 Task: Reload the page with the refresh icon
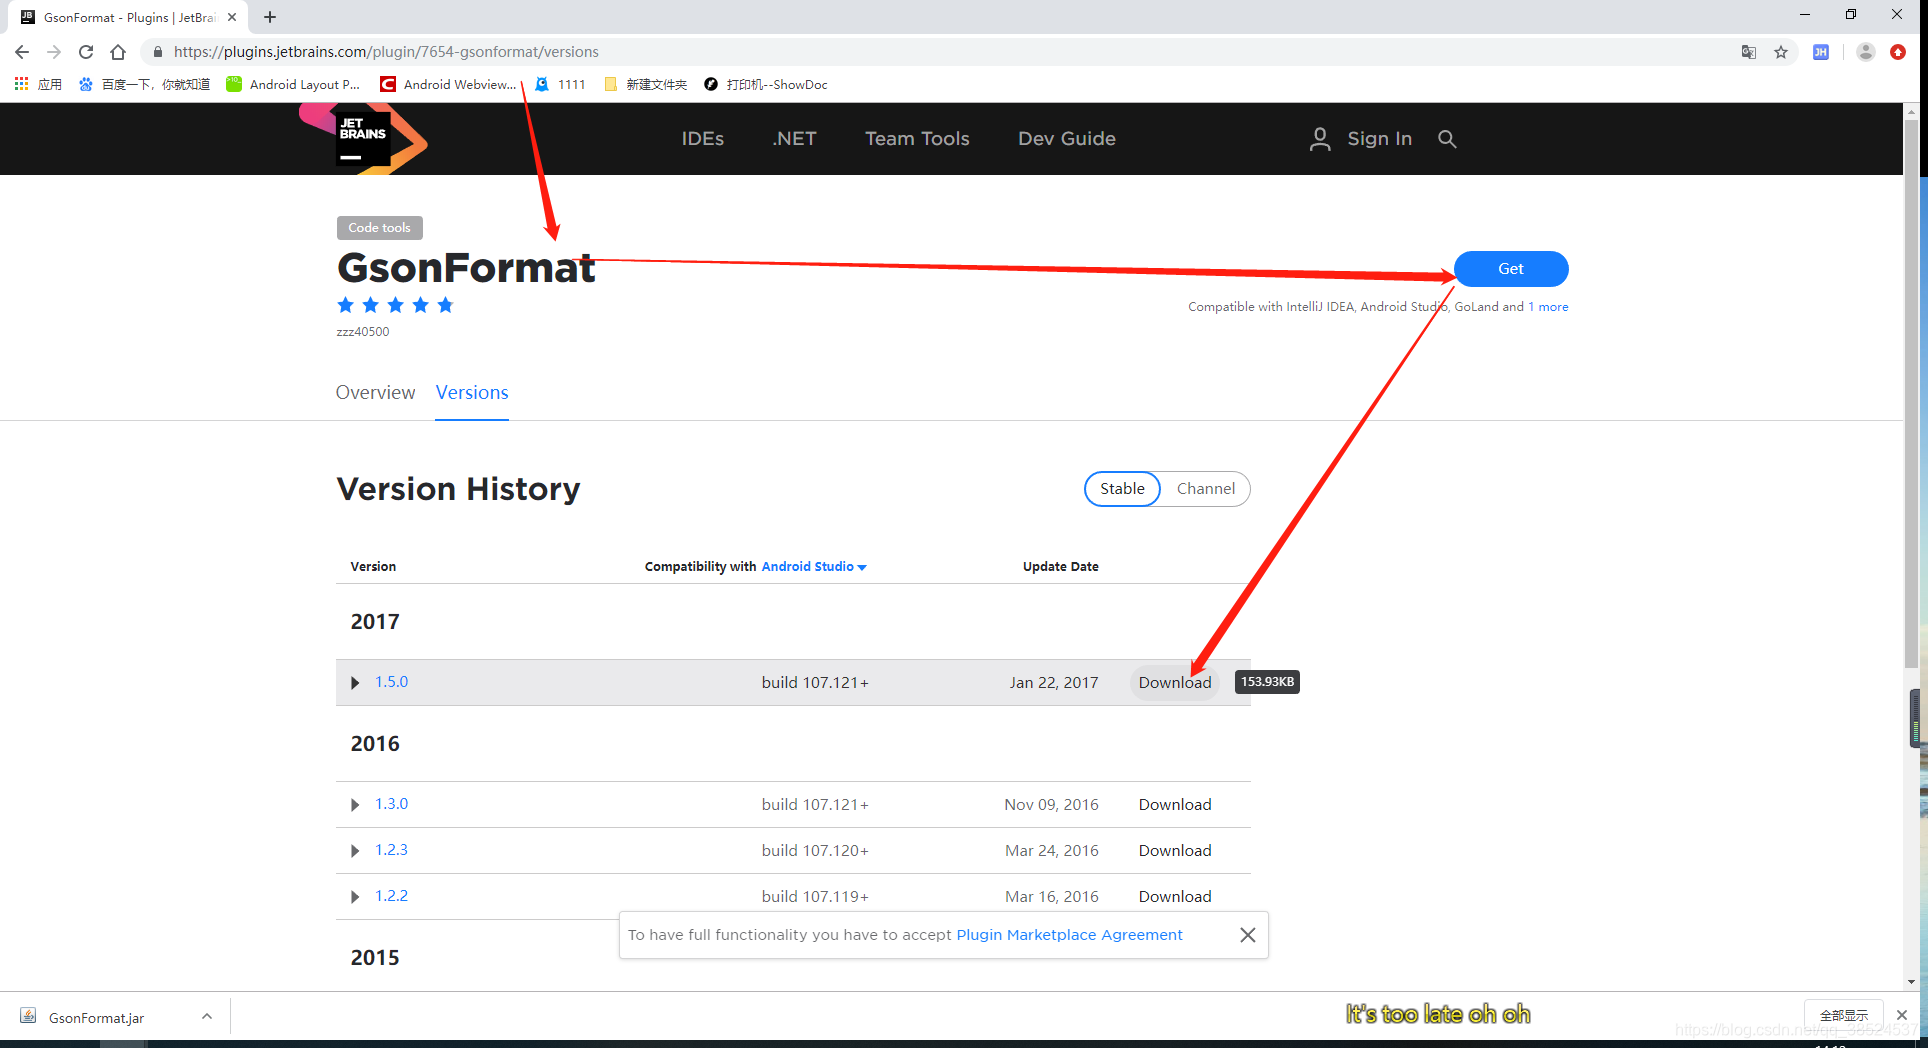[x=86, y=52]
